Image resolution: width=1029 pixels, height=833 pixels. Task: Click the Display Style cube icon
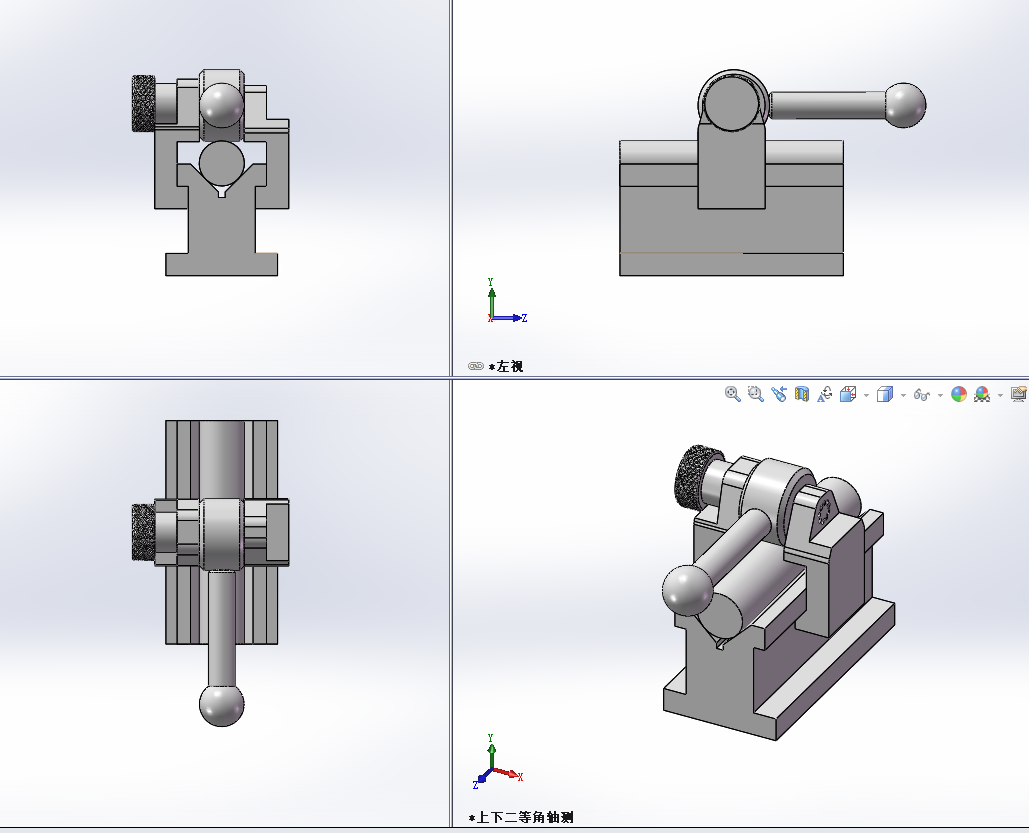click(885, 394)
